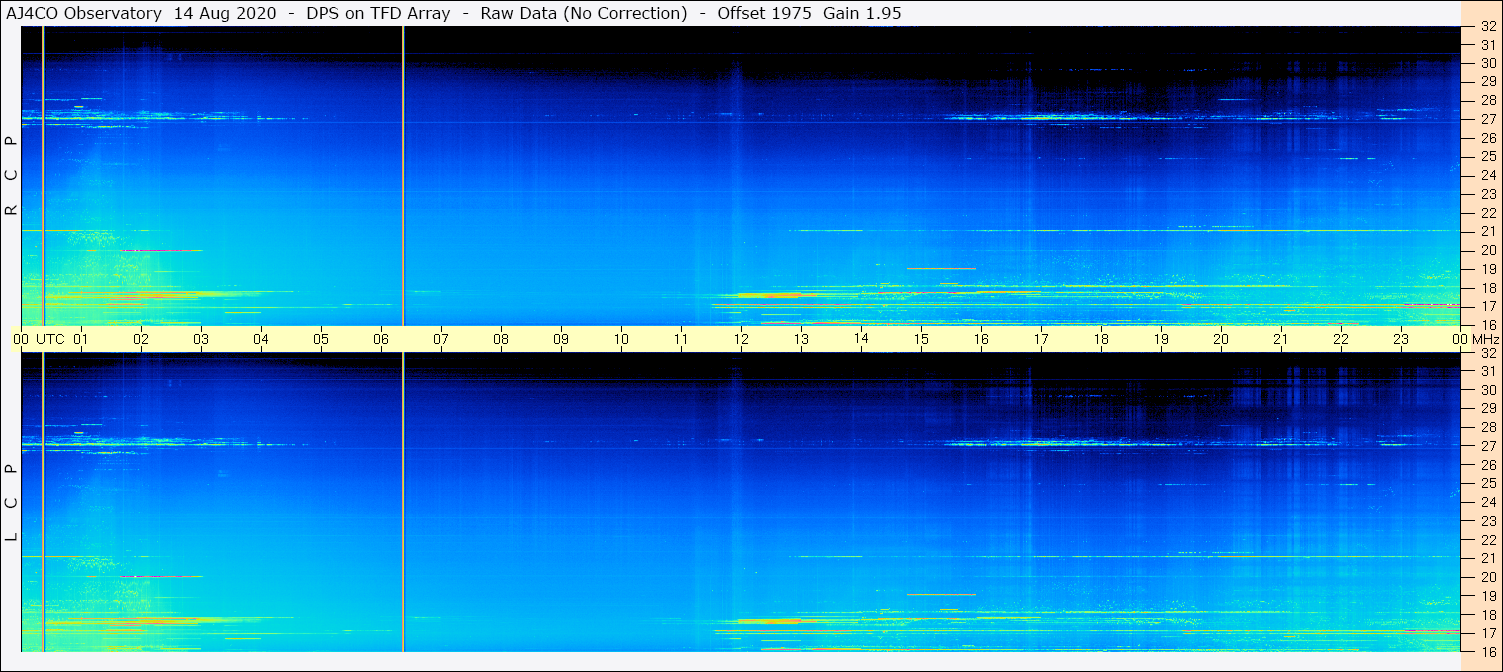Click the 'UTC' label on time axis

coord(50,339)
